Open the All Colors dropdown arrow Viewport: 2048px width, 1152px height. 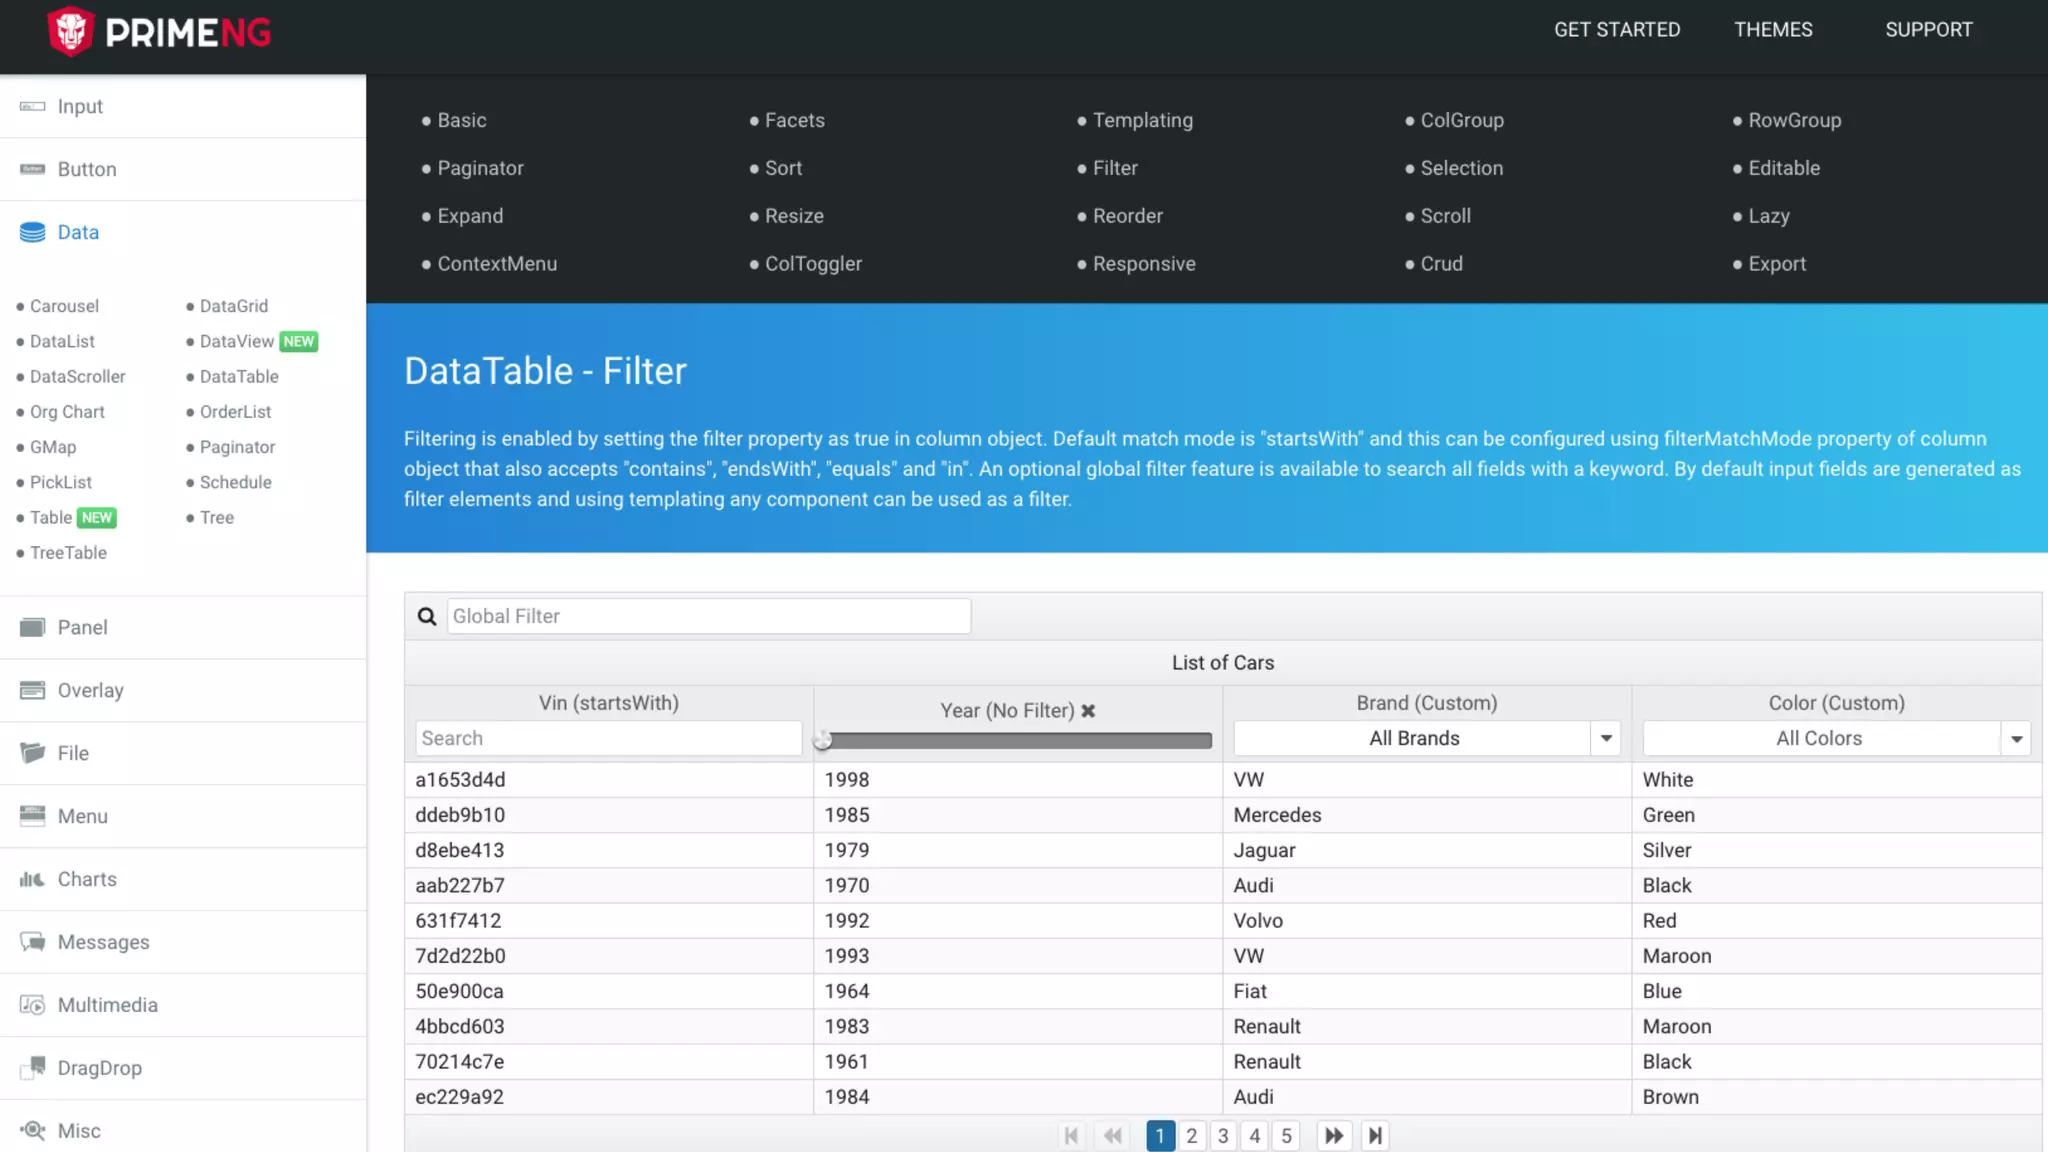tap(2016, 739)
